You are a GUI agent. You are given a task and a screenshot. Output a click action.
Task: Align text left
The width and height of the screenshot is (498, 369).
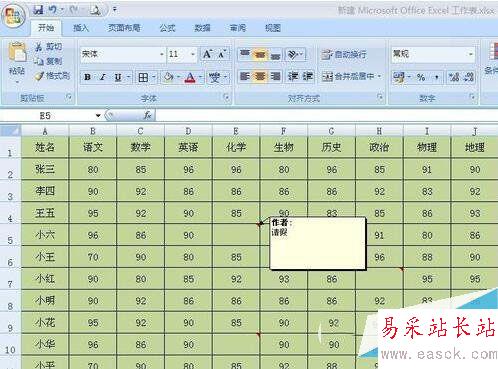pyautogui.click(x=245, y=77)
